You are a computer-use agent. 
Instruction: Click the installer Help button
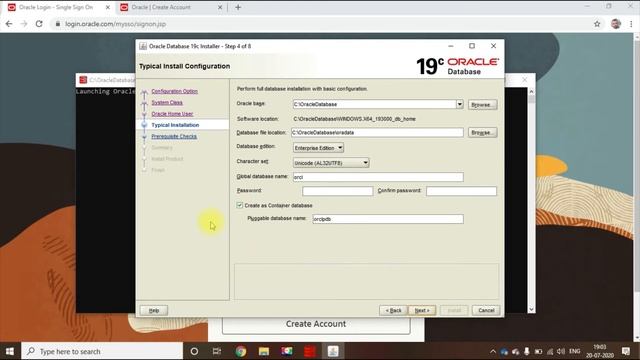pos(154,311)
